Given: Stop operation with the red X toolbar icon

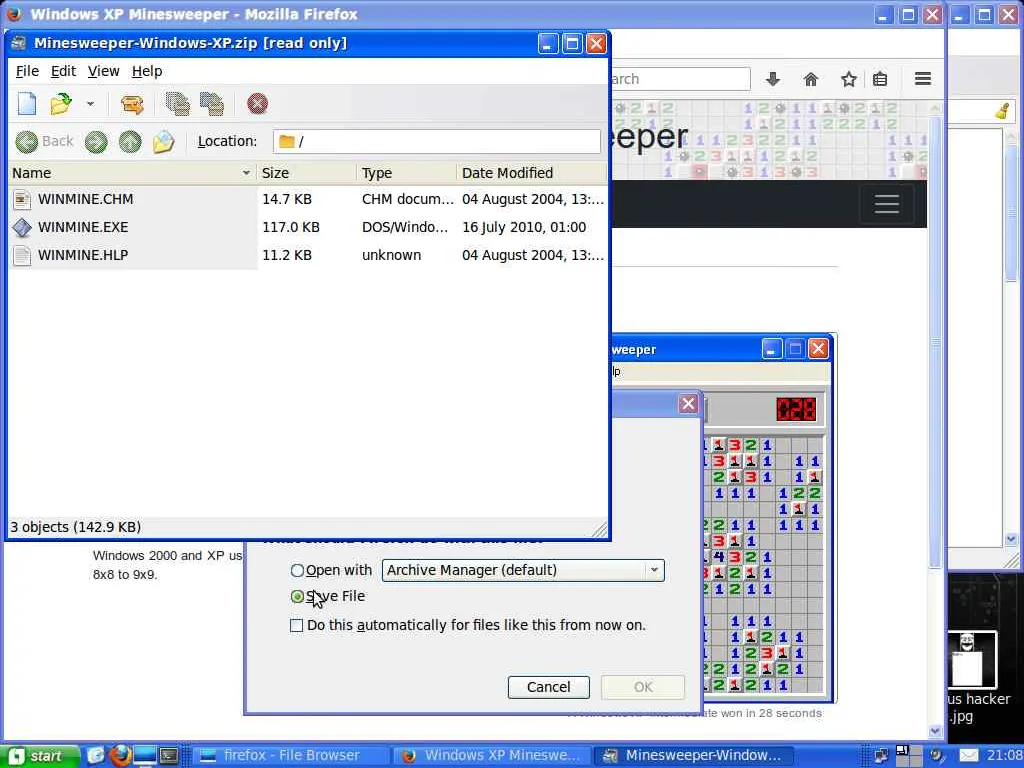Looking at the screenshot, I should pos(257,104).
